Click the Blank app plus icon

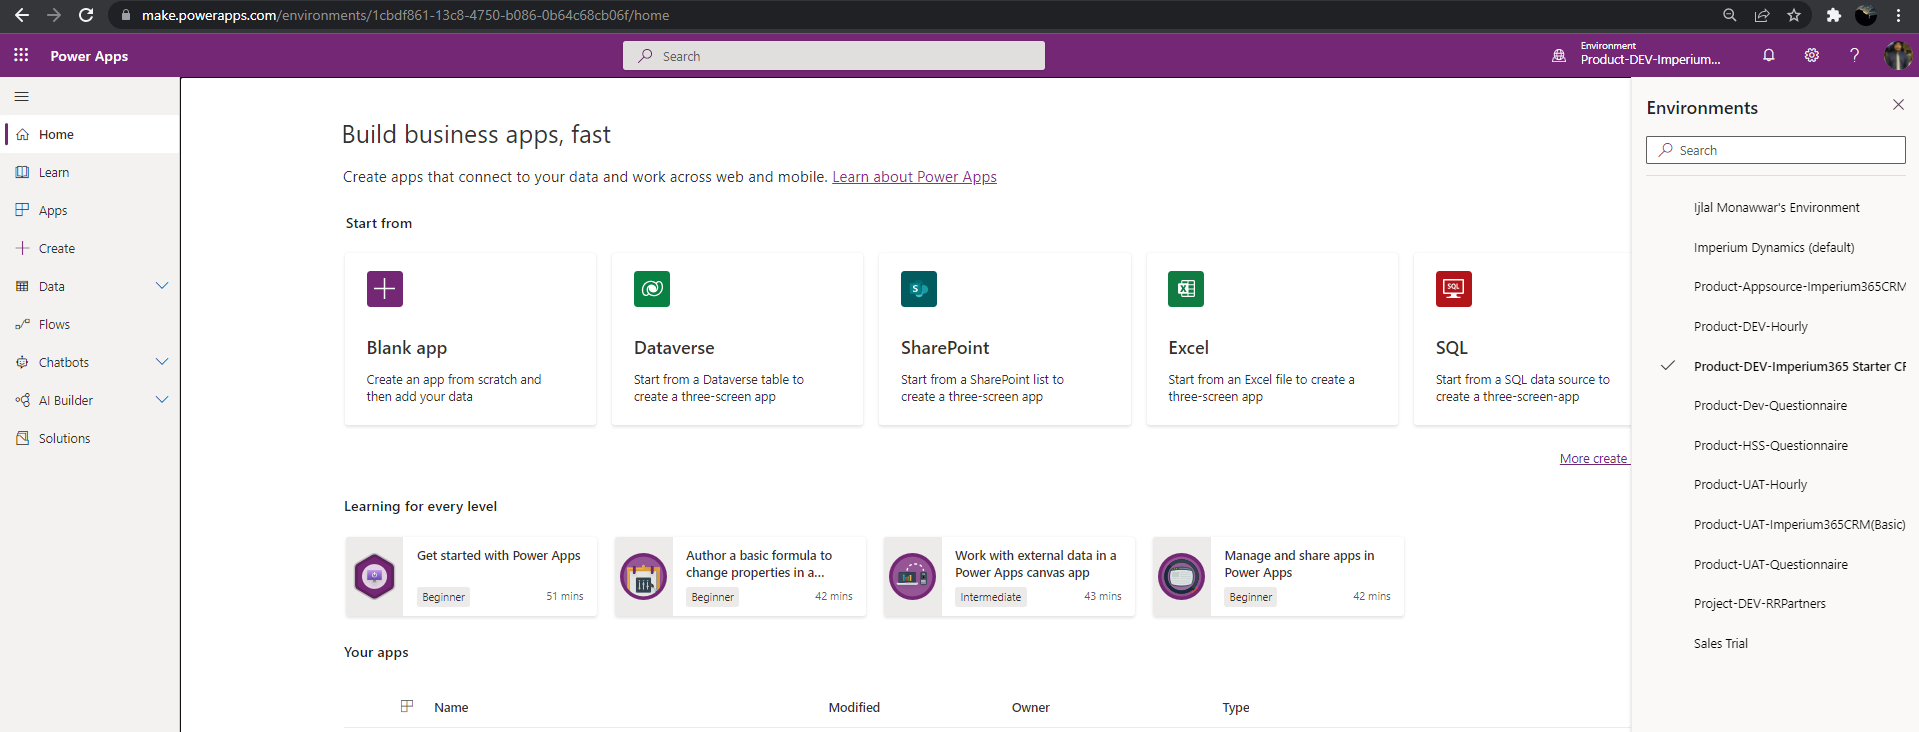coord(384,289)
